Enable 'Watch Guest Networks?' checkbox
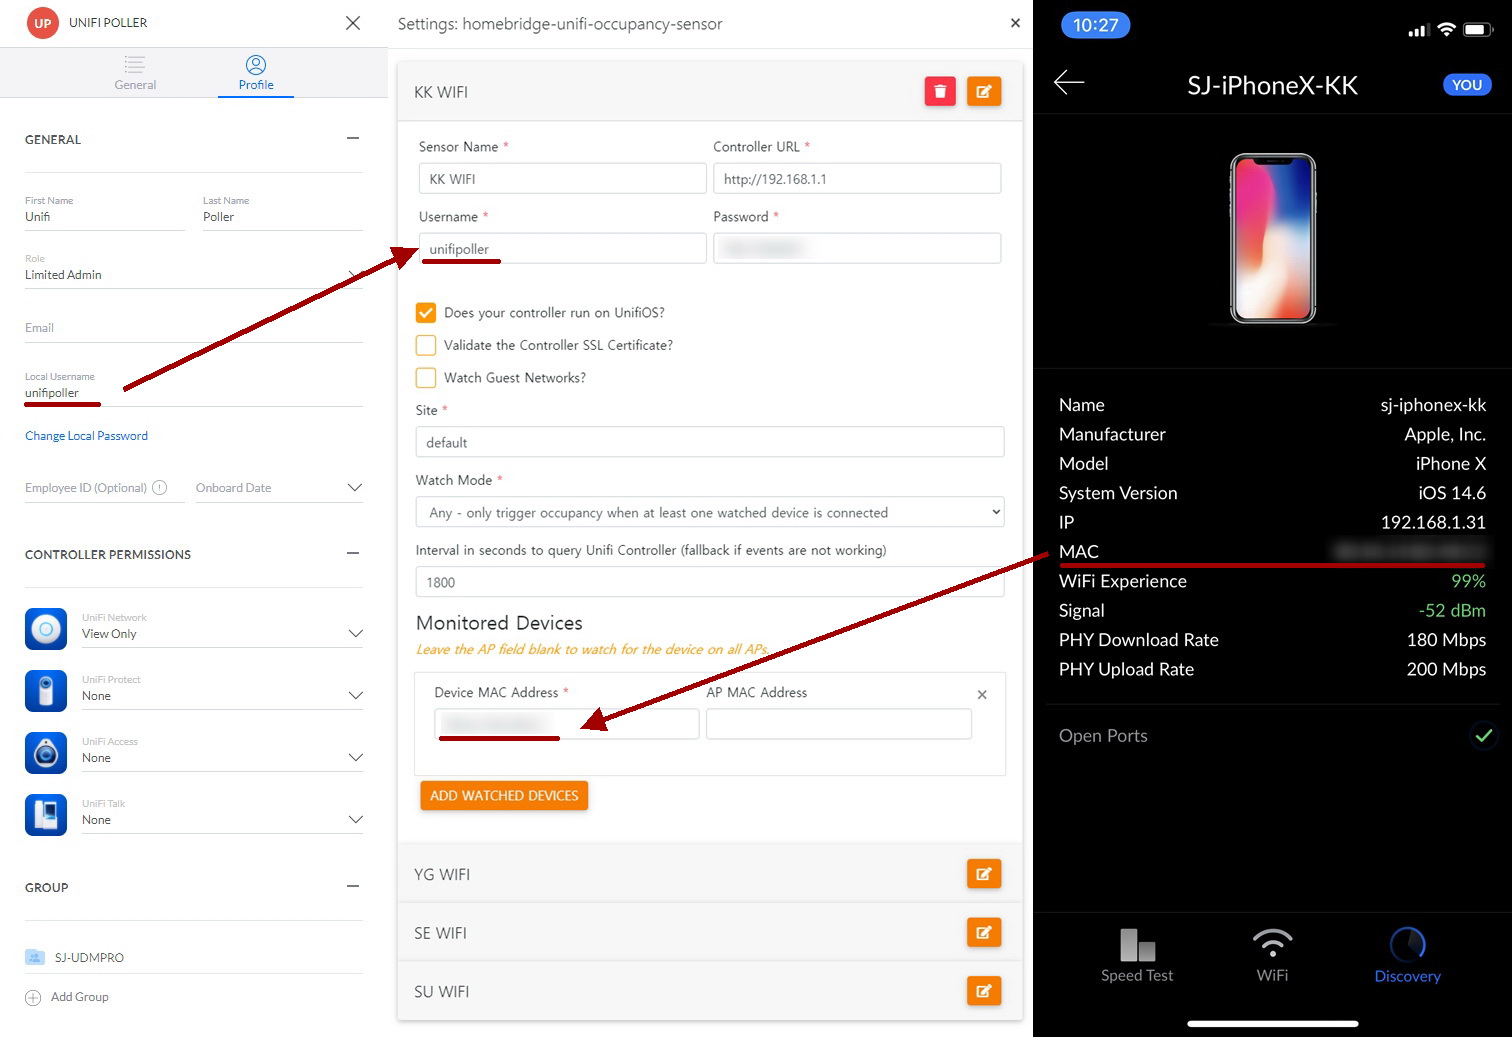1512x1037 pixels. click(426, 378)
